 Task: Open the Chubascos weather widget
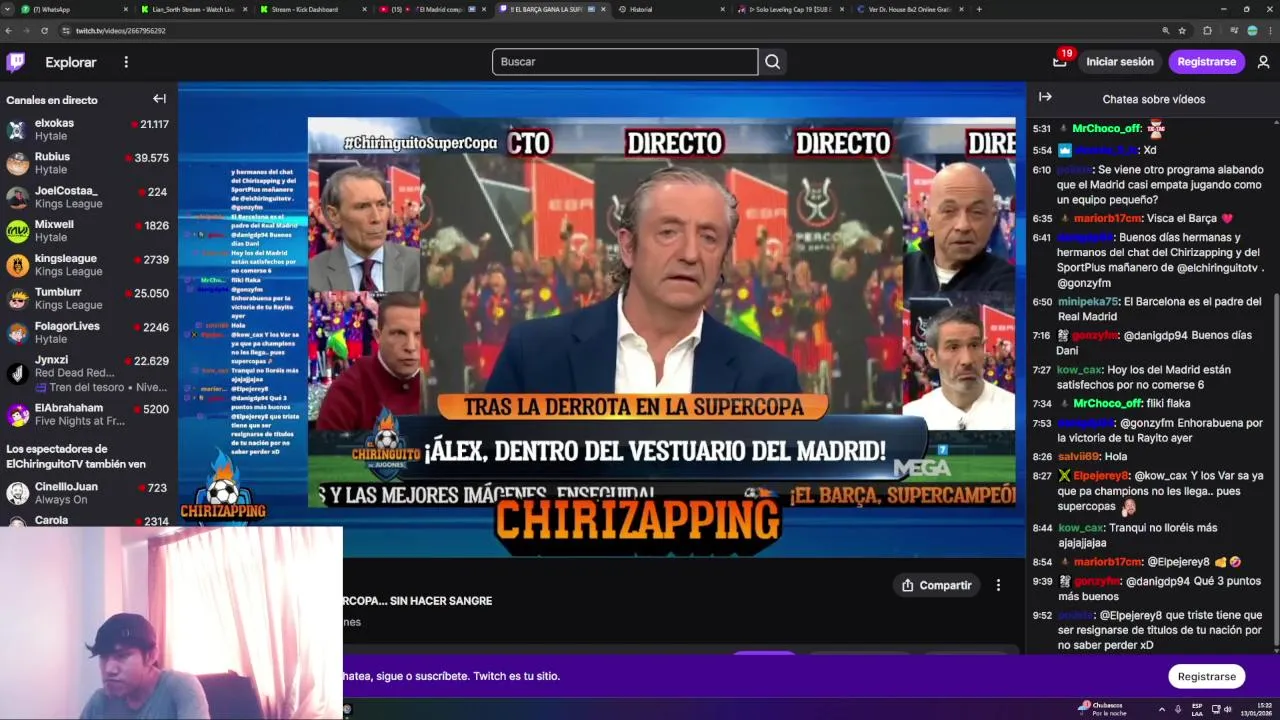point(1101,709)
